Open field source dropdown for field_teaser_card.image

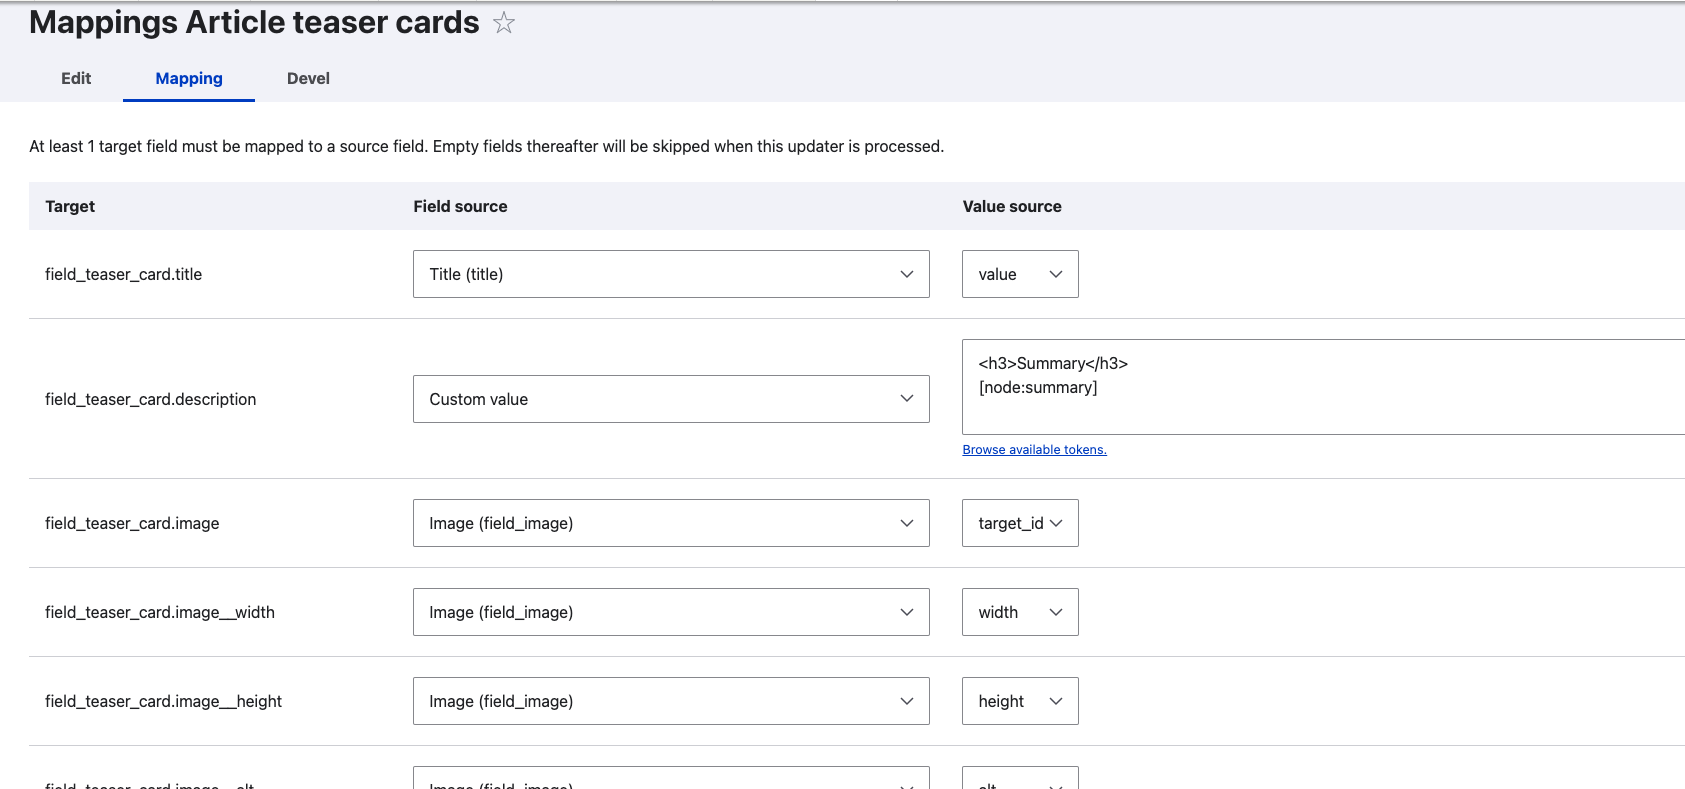tap(671, 523)
